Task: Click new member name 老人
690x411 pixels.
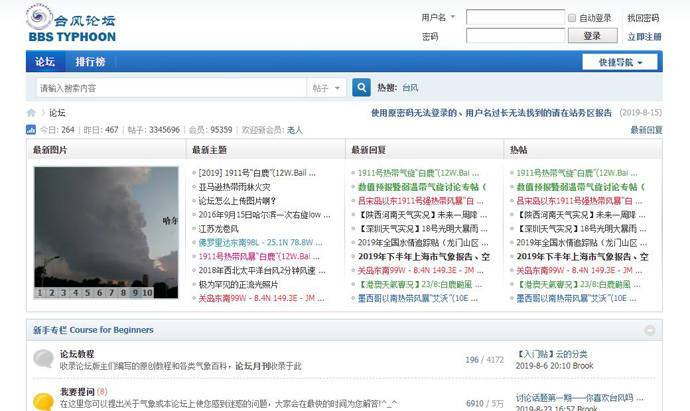Action: click(295, 130)
